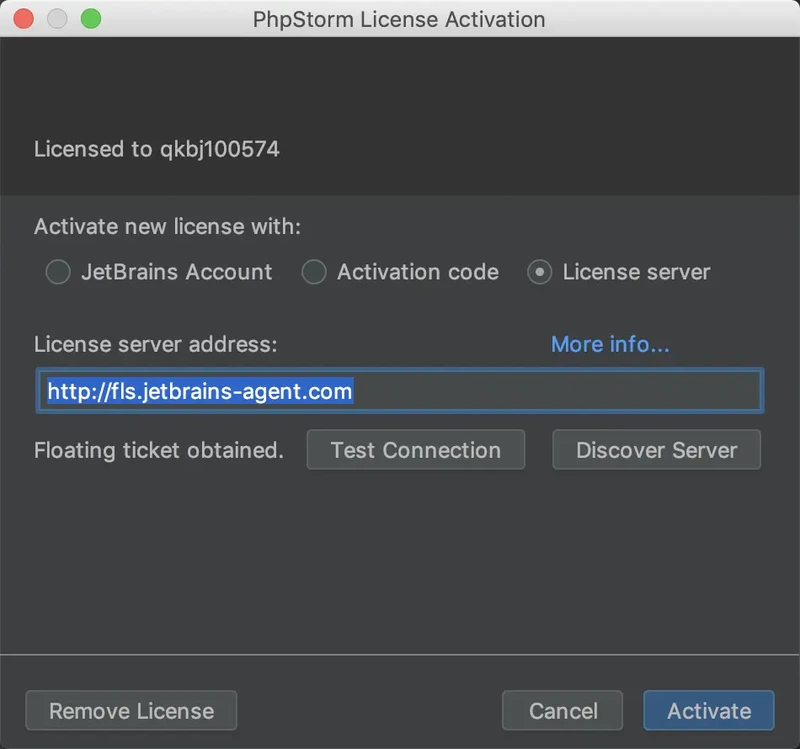Click the Activate new license with label
Screen dimensions: 800x749
click(167, 227)
